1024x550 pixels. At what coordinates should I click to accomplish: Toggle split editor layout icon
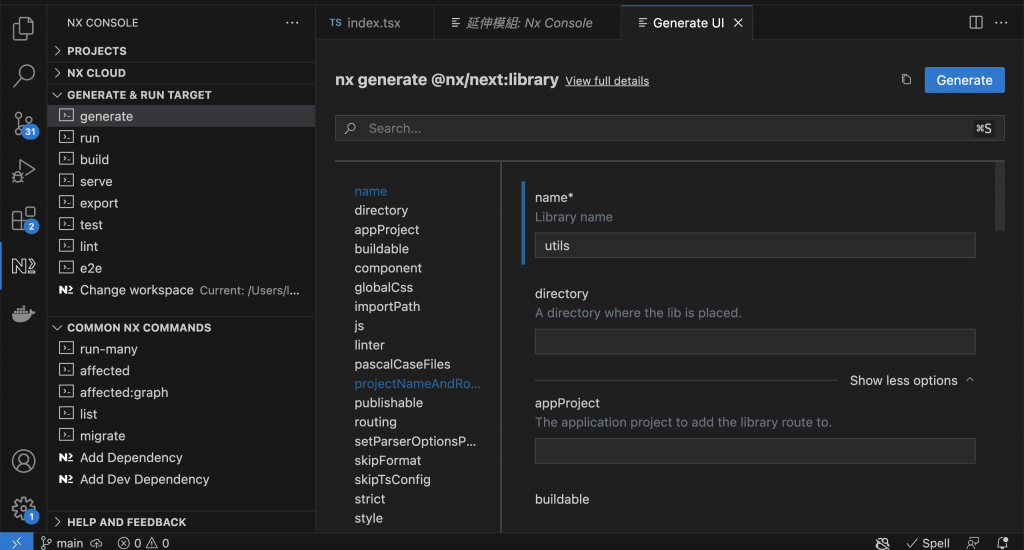(x=976, y=22)
